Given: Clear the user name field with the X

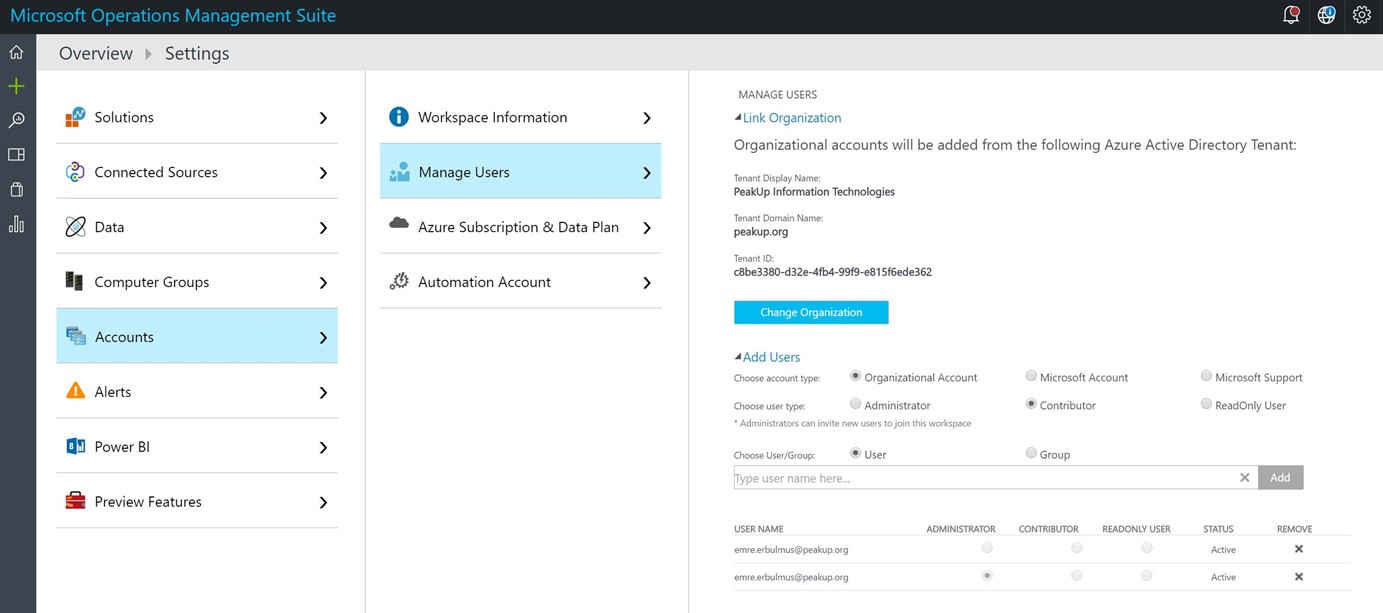Looking at the screenshot, I should coord(1245,478).
